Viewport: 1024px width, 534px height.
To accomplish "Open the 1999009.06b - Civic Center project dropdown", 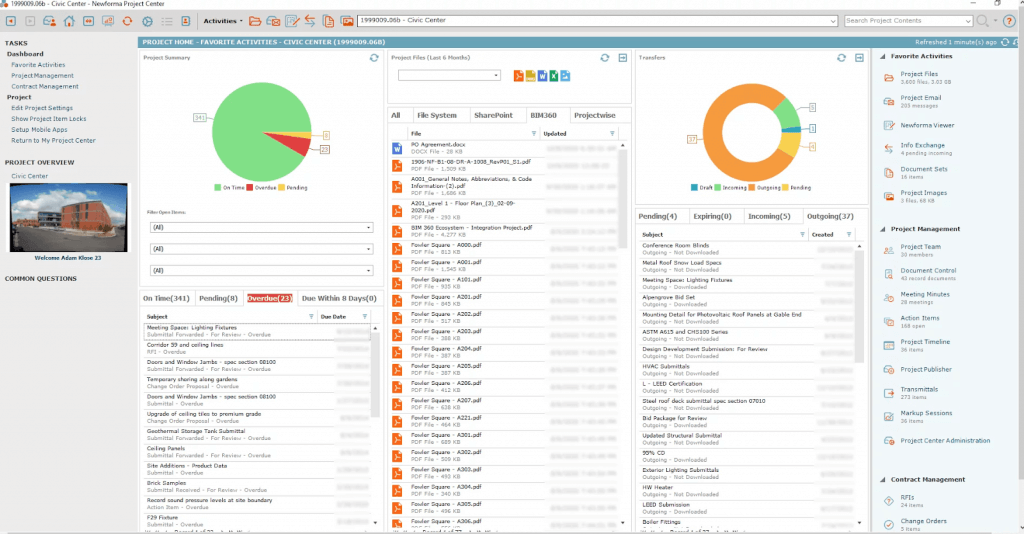I will (833, 21).
